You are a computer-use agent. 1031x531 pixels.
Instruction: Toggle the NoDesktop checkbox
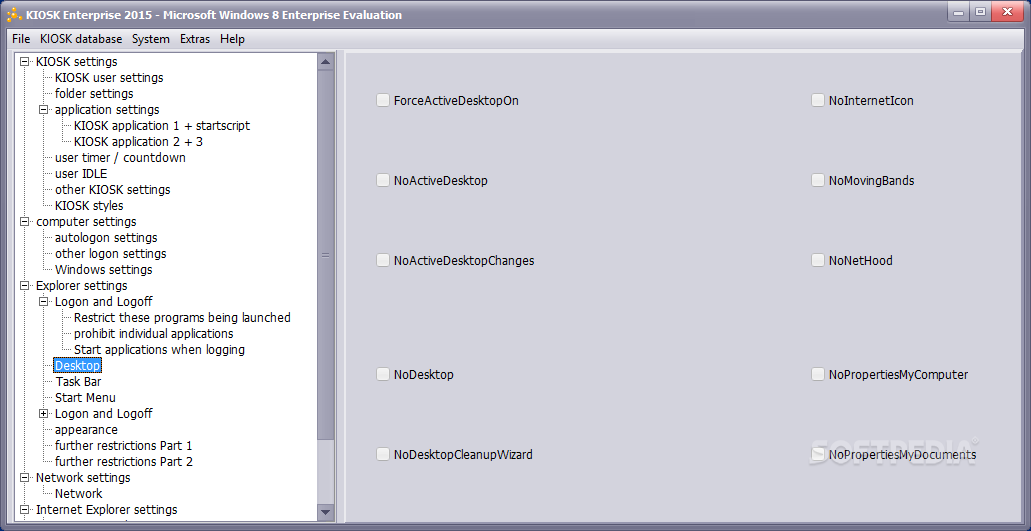tap(383, 375)
